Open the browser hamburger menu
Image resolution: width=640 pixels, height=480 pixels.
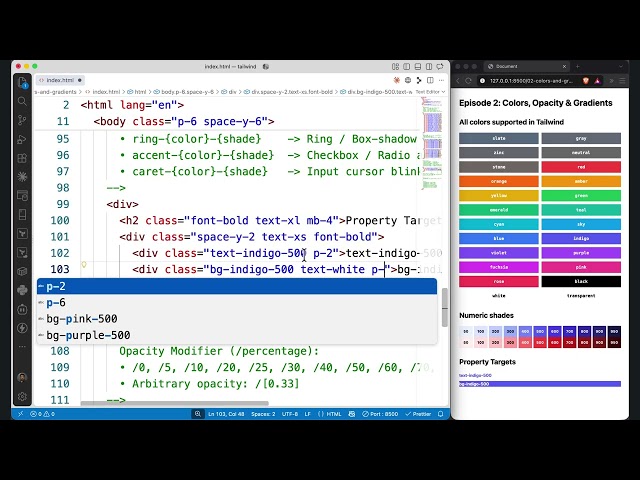[x=622, y=81]
